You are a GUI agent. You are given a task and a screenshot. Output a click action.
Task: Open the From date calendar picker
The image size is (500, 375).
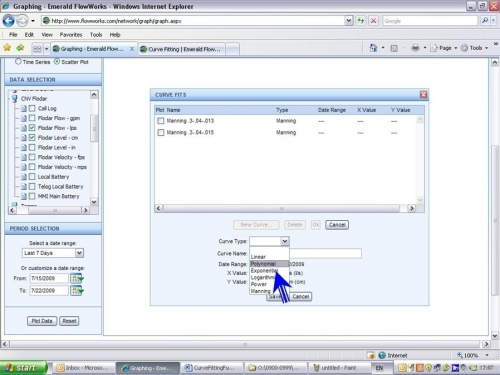[x=76, y=278]
